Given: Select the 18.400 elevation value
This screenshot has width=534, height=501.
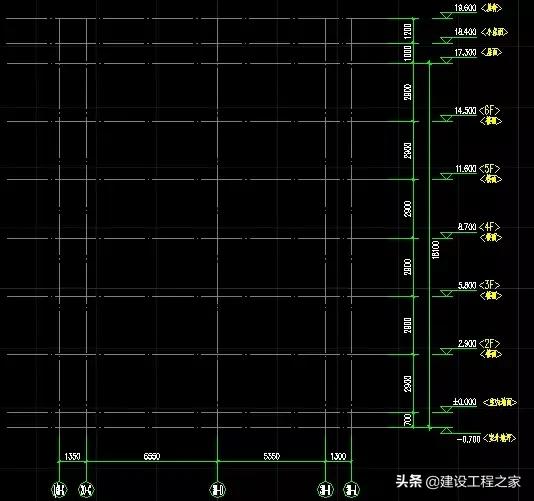Looking at the screenshot, I should [x=465, y=32].
